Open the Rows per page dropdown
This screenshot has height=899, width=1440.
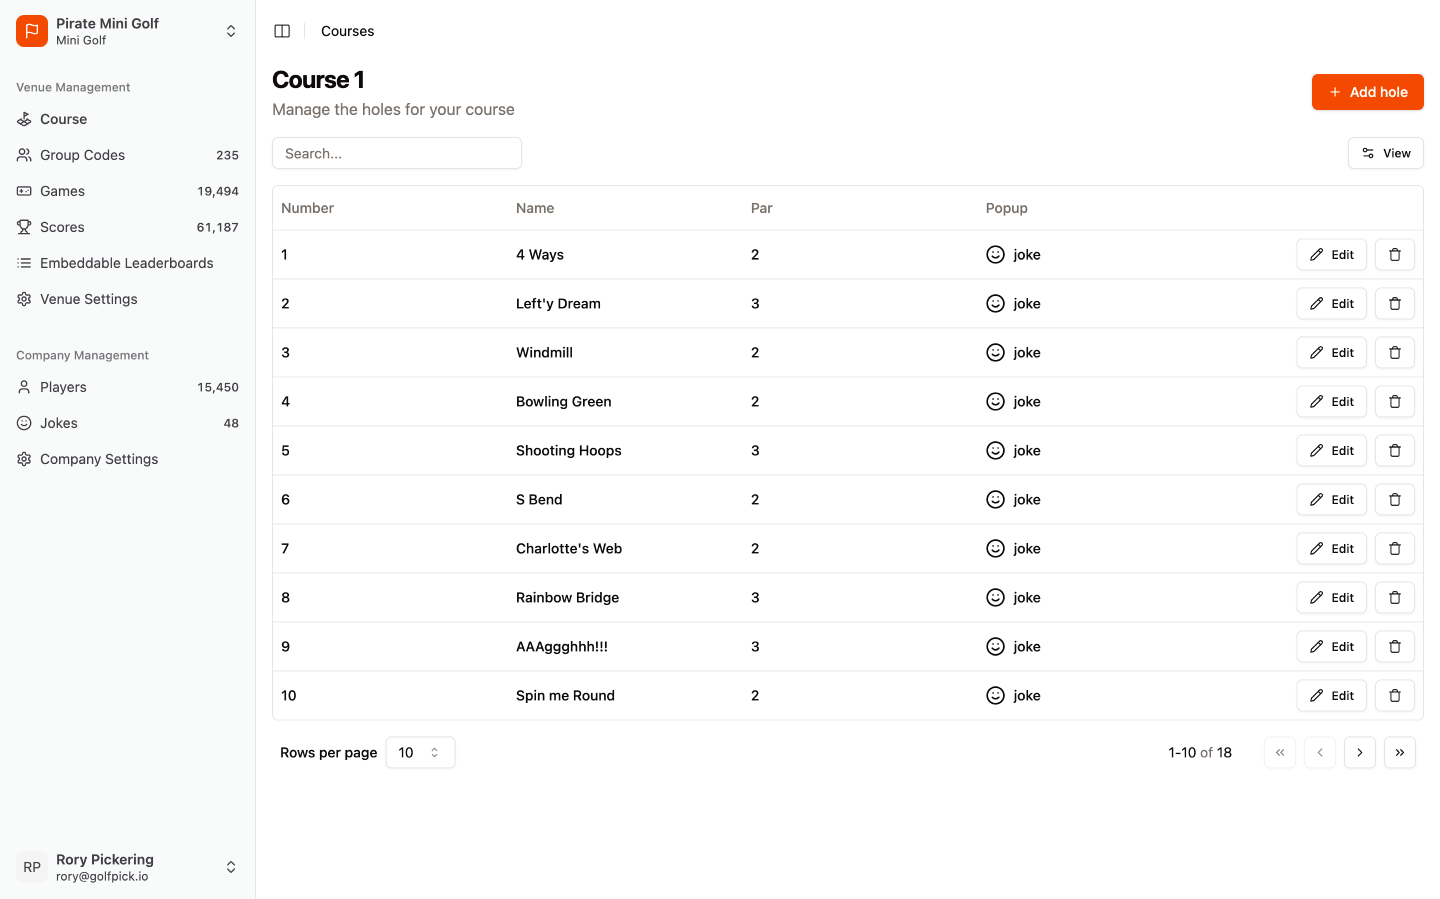click(x=420, y=752)
